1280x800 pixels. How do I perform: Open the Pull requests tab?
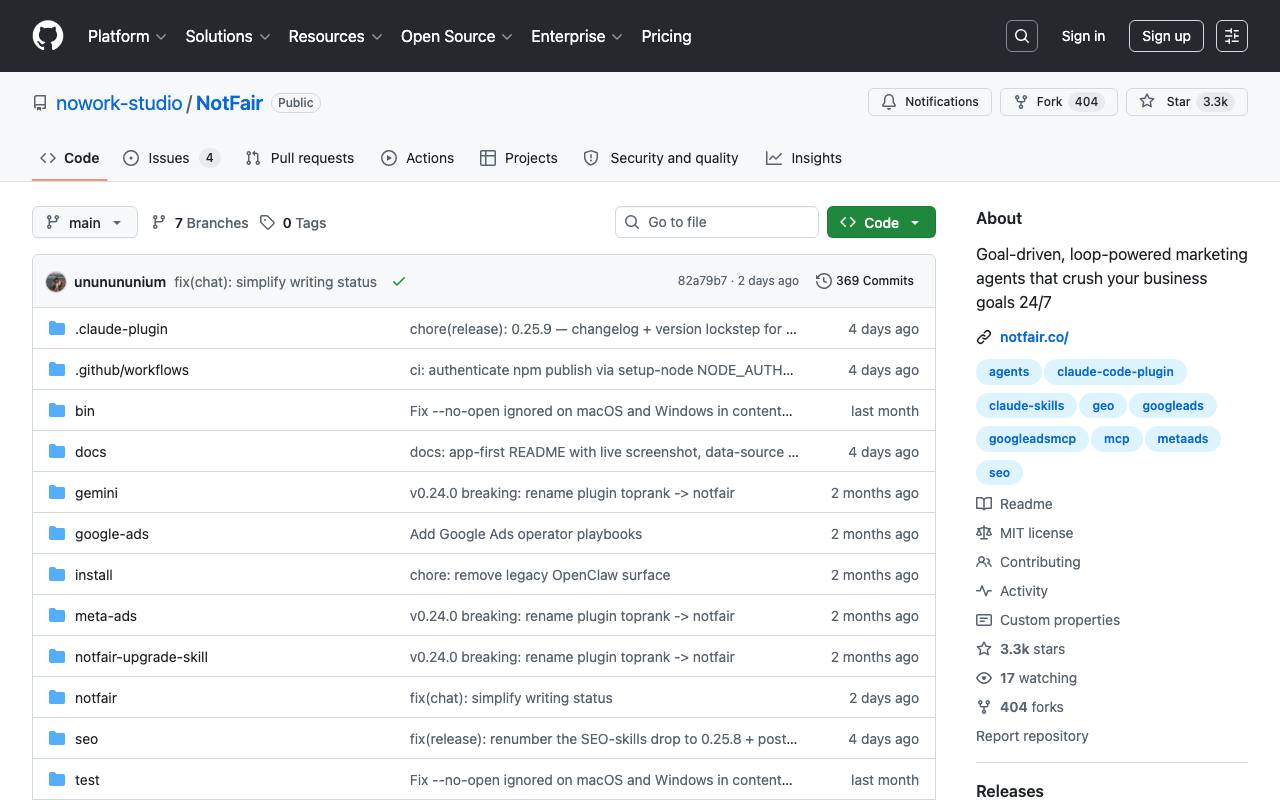[300, 158]
